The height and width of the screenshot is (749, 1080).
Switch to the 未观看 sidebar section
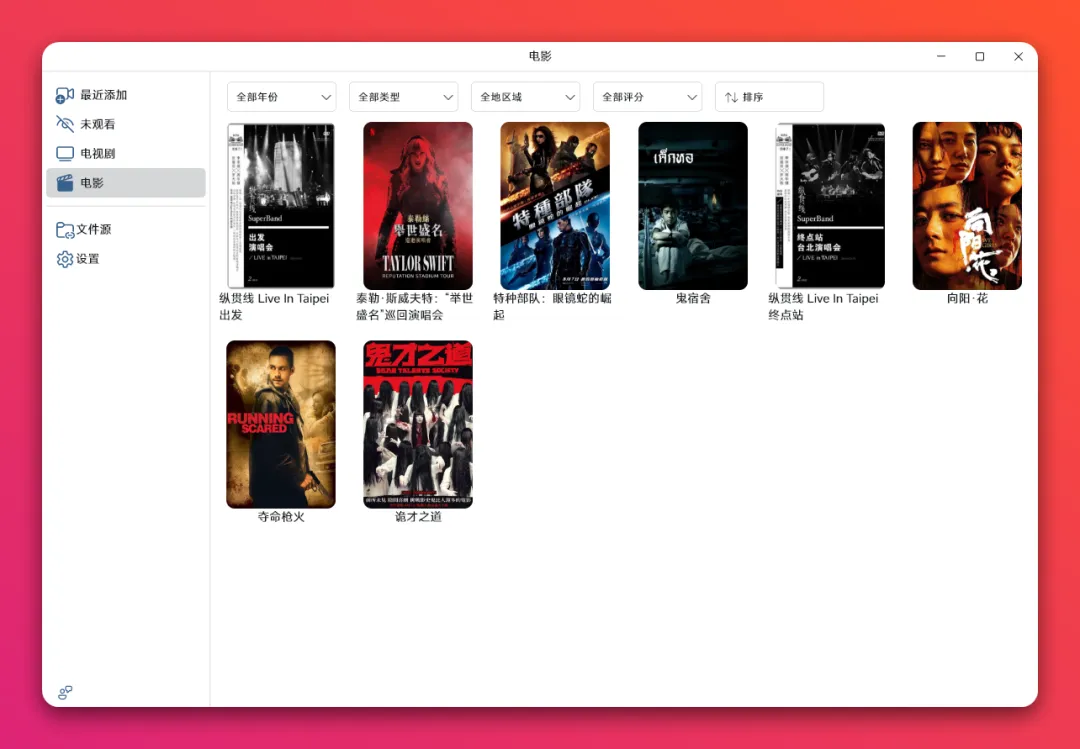(x=98, y=124)
